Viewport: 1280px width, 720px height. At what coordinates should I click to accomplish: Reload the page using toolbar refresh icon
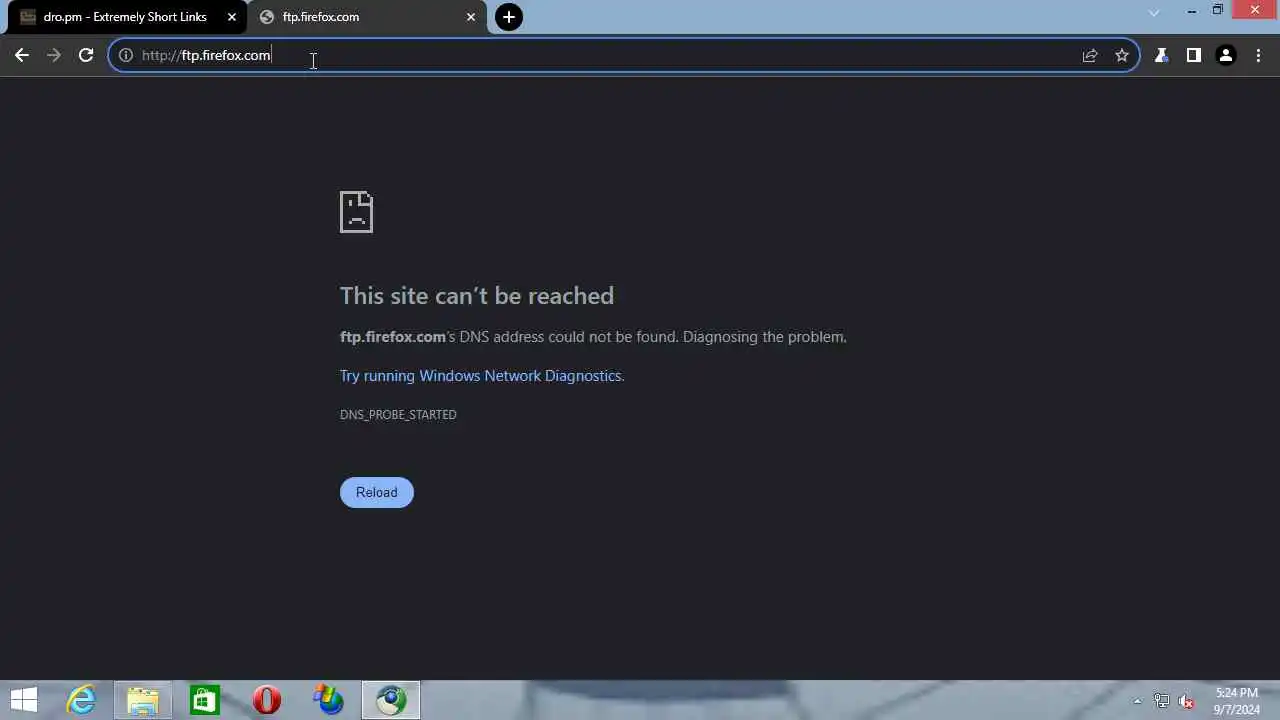86,55
